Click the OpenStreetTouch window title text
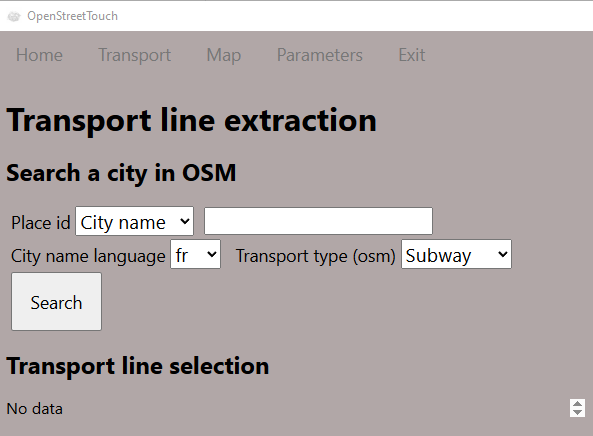 click(72, 16)
